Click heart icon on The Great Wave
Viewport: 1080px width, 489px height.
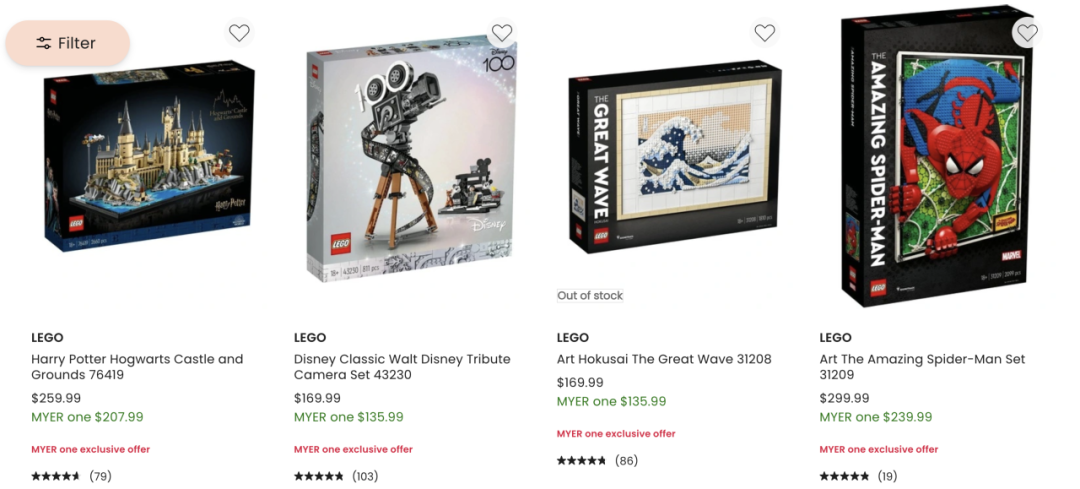coord(765,32)
